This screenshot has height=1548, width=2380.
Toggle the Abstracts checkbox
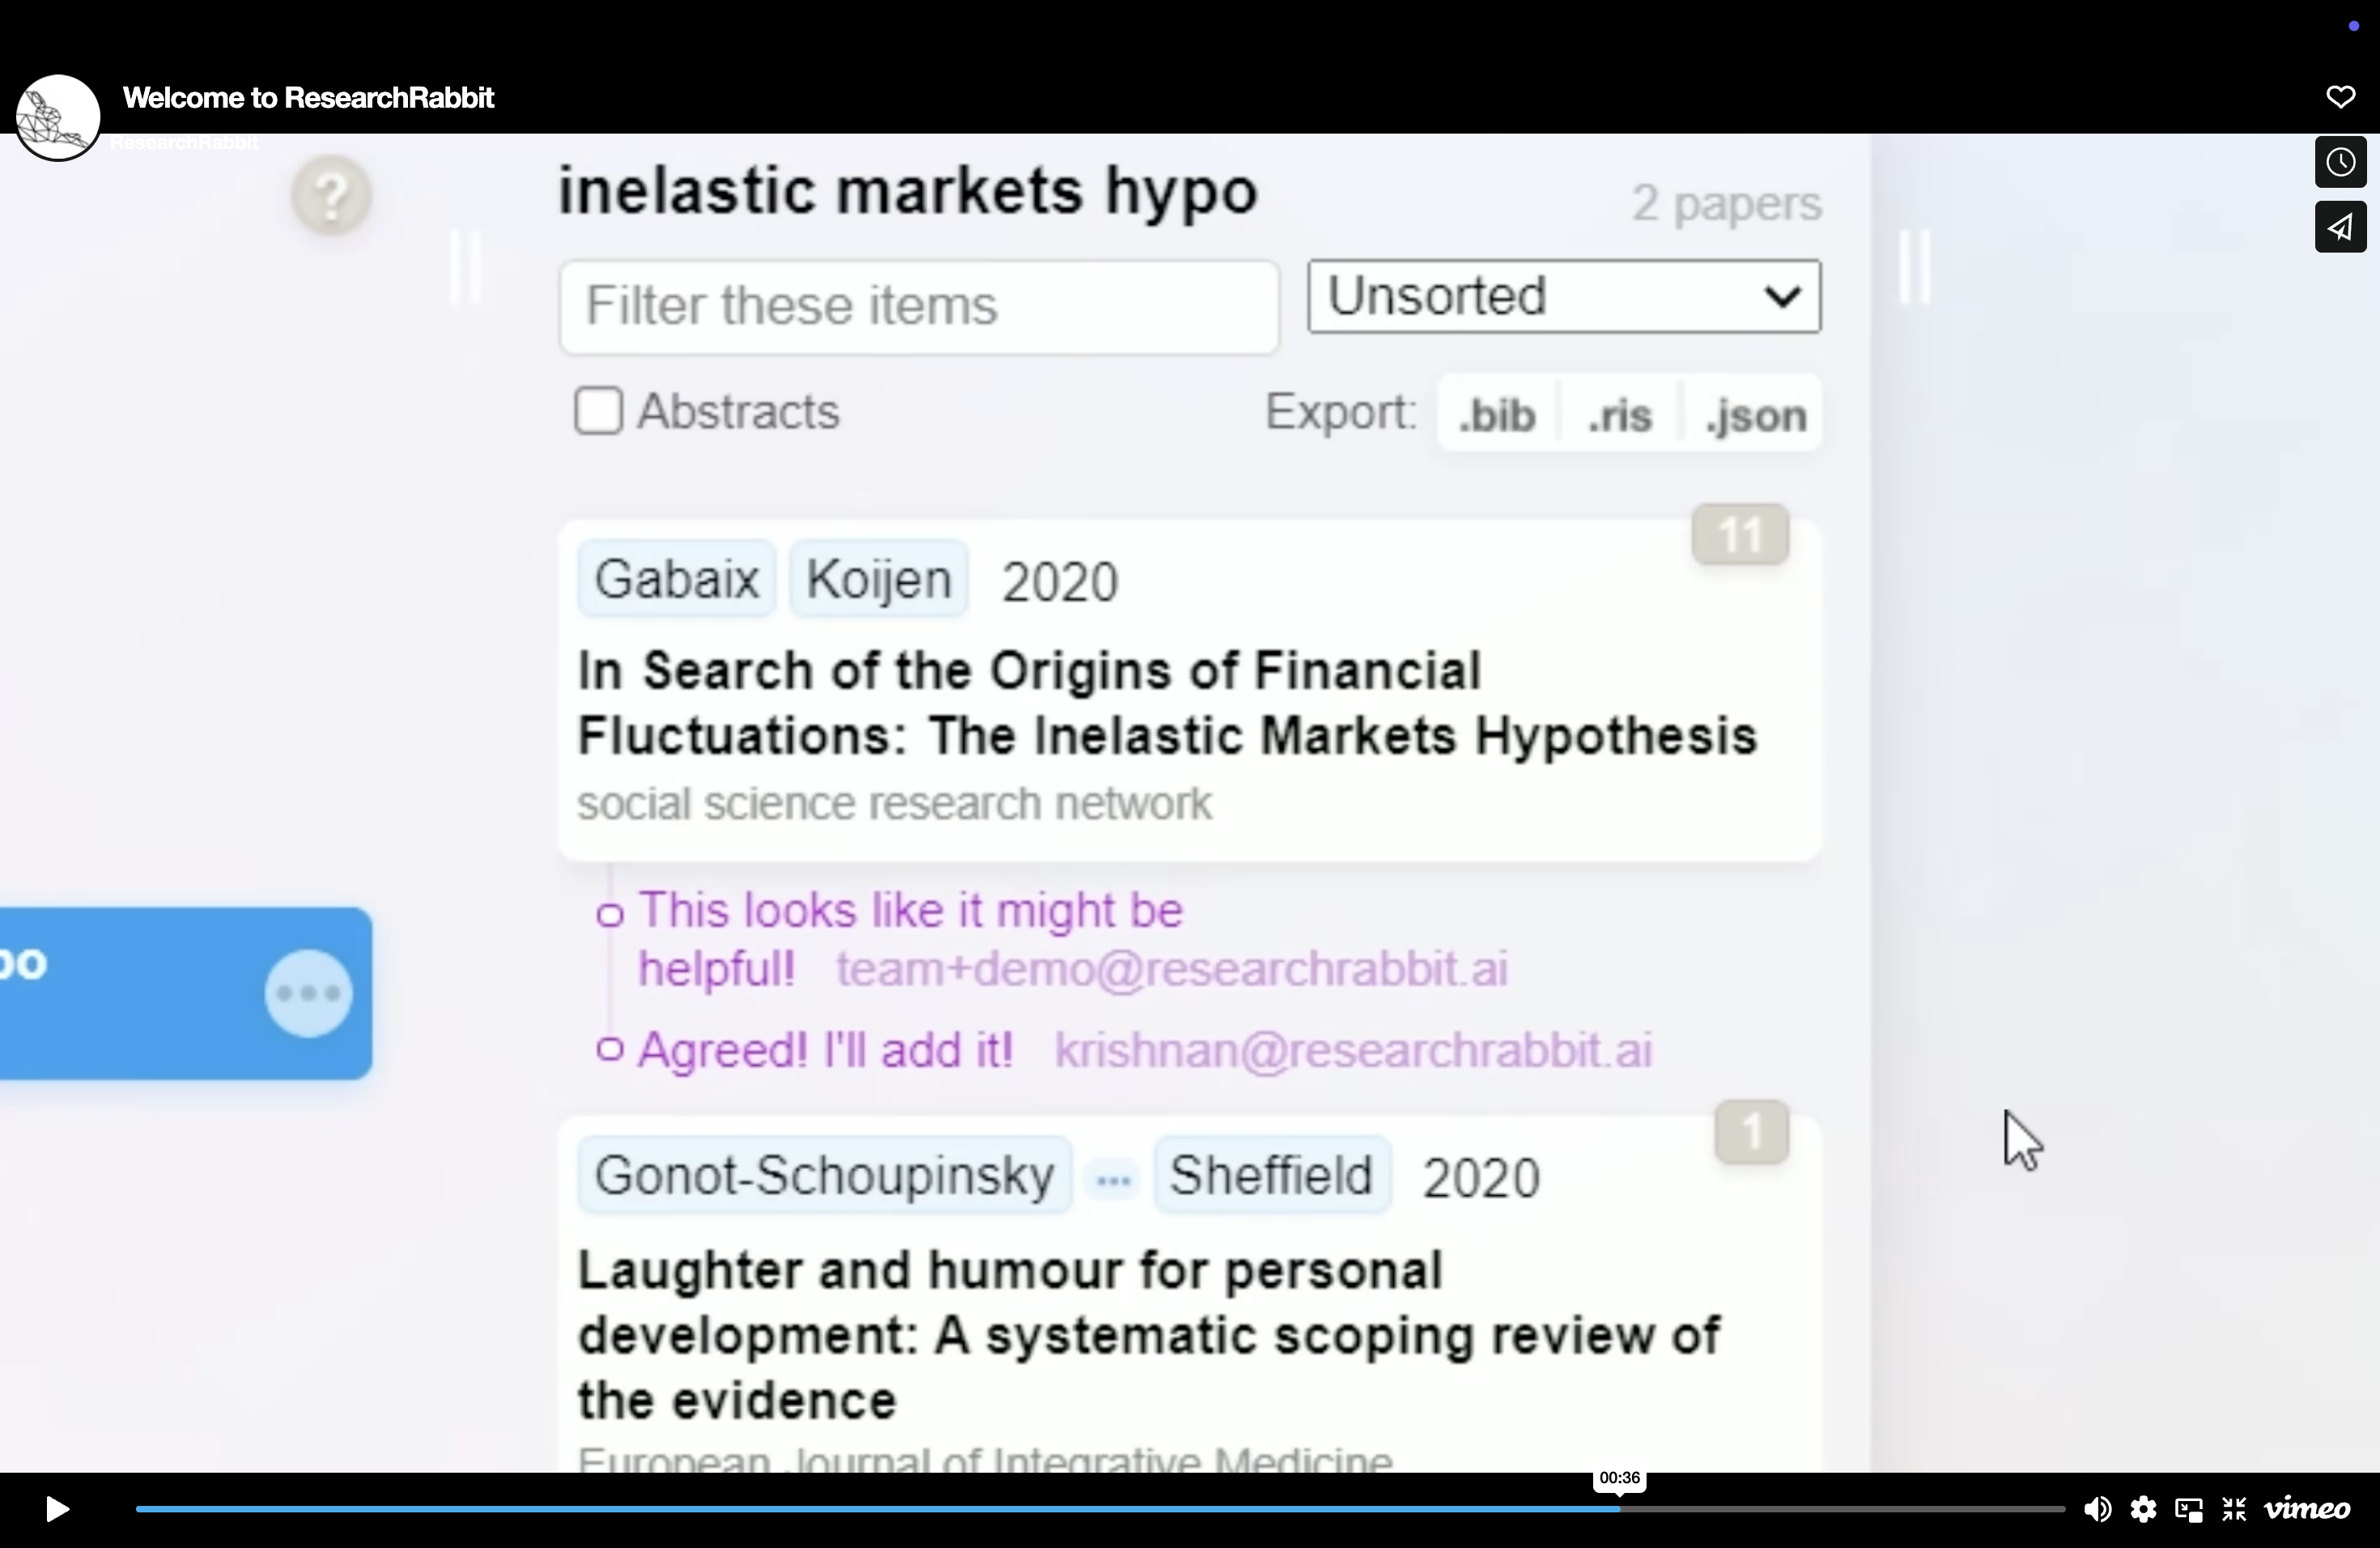[x=598, y=411]
